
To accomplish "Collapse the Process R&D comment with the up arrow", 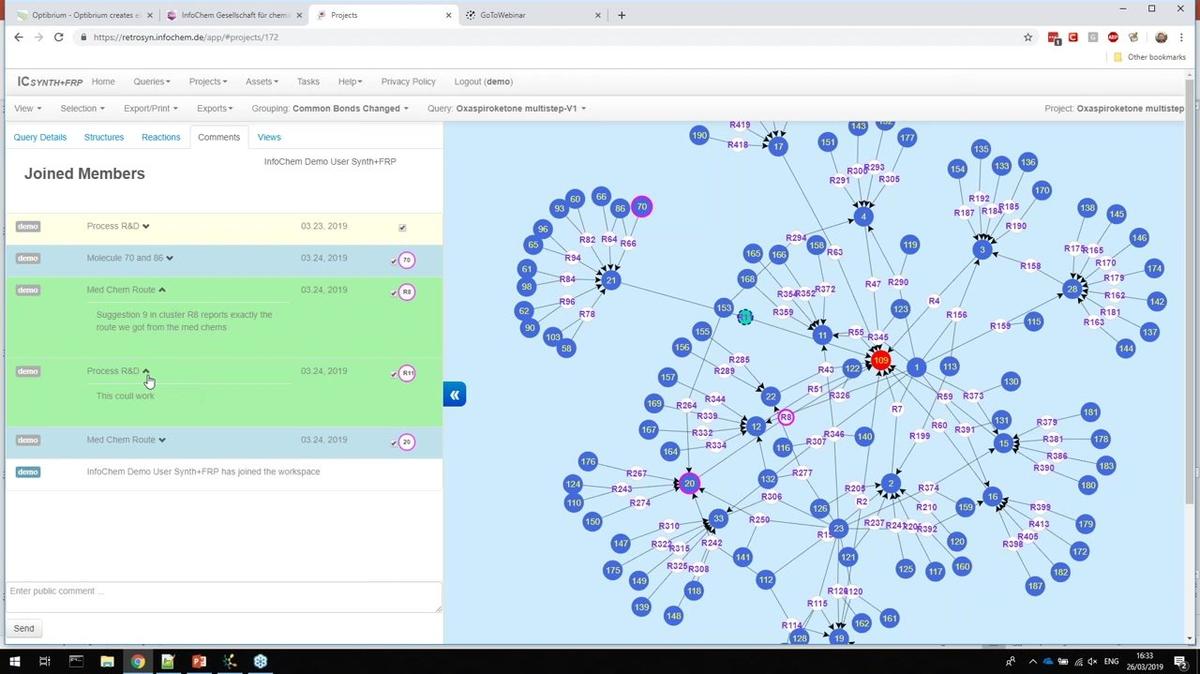I will [x=145, y=370].
